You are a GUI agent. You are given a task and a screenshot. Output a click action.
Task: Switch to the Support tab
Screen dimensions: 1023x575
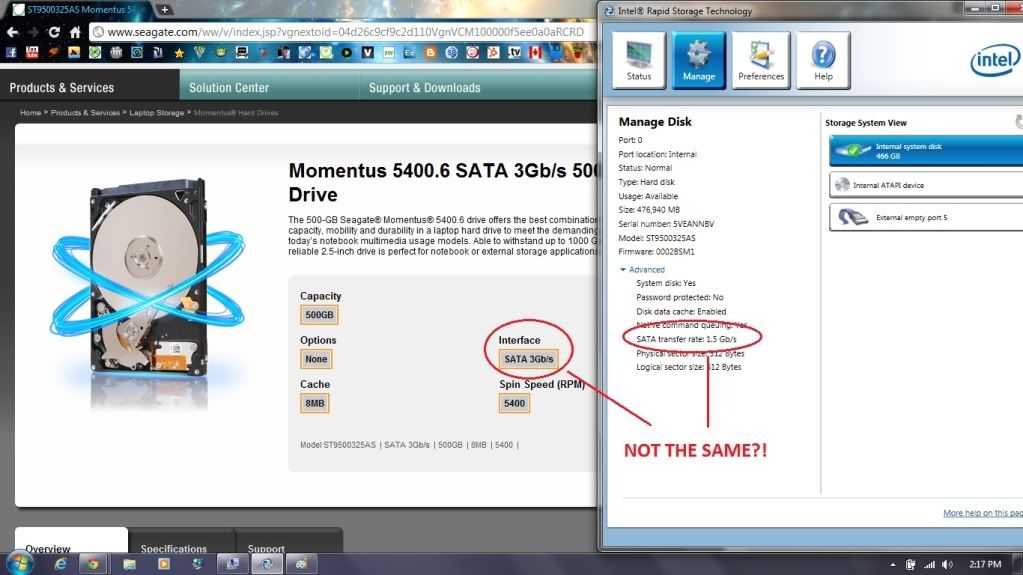pos(266,547)
